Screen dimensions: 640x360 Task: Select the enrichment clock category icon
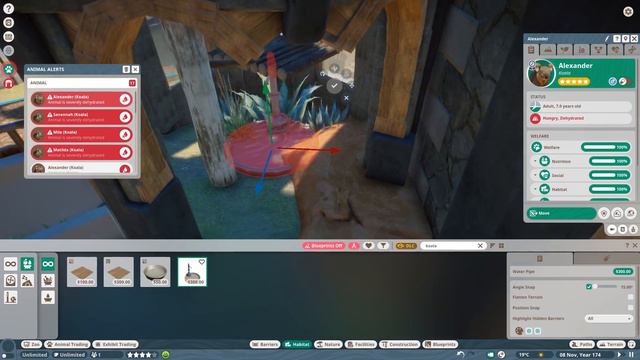(x=11, y=280)
